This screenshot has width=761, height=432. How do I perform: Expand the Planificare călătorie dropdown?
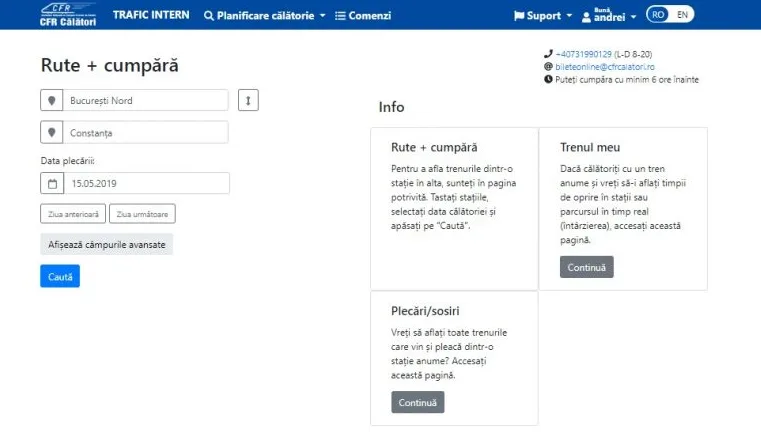click(265, 16)
